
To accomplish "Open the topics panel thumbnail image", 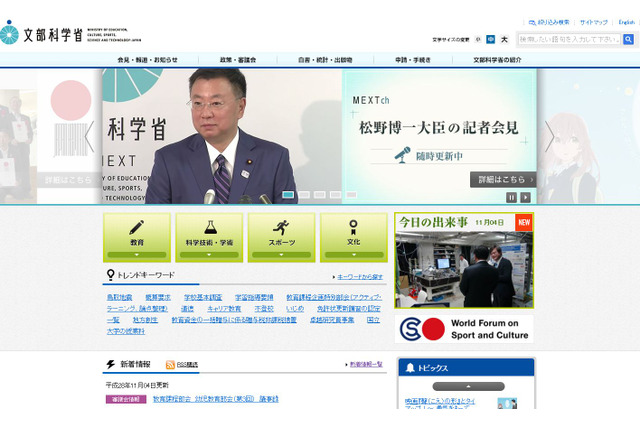I will (507, 404).
